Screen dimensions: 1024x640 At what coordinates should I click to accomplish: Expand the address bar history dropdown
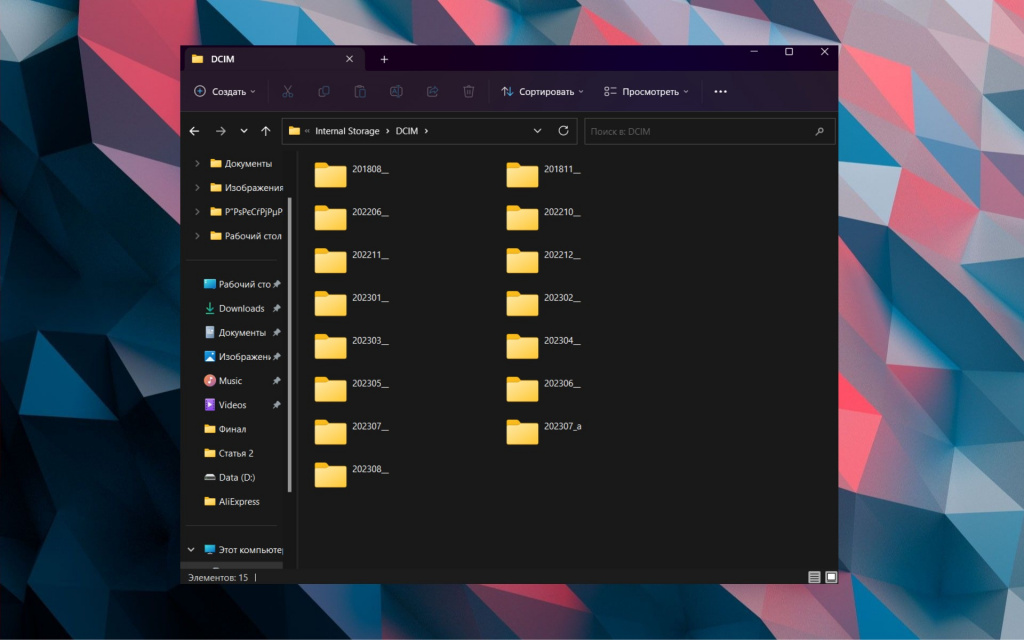(537, 131)
